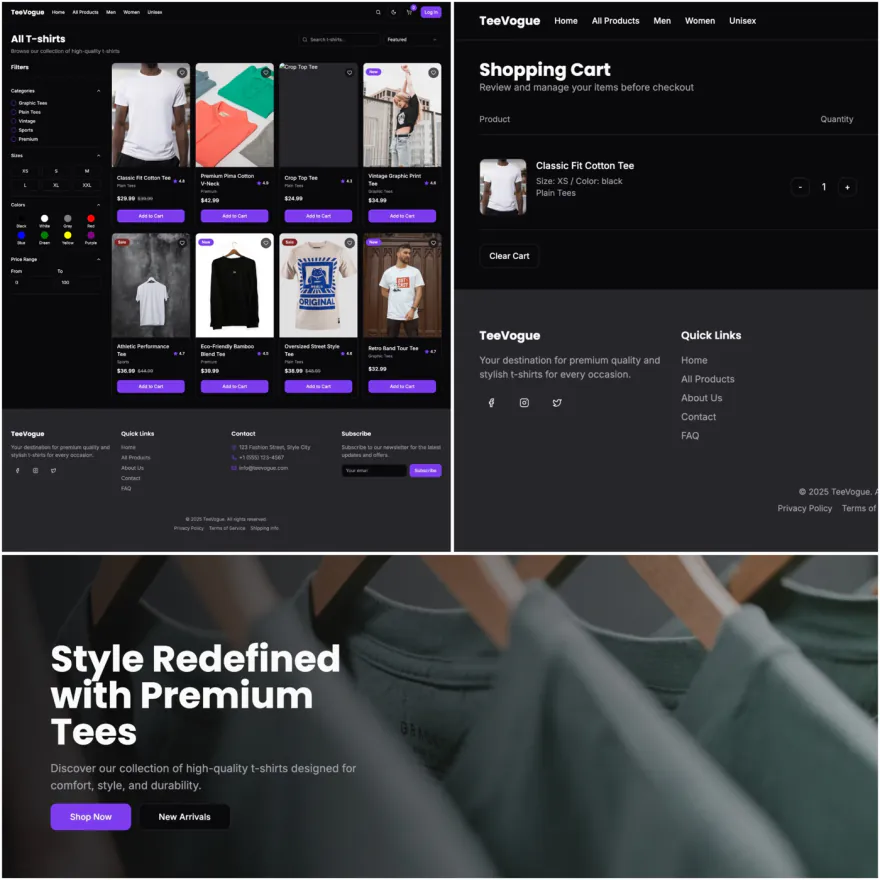Image resolution: width=880 pixels, height=880 pixels.
Task: Pick the Blue color swatch
Action: click(x=21, y=235)
